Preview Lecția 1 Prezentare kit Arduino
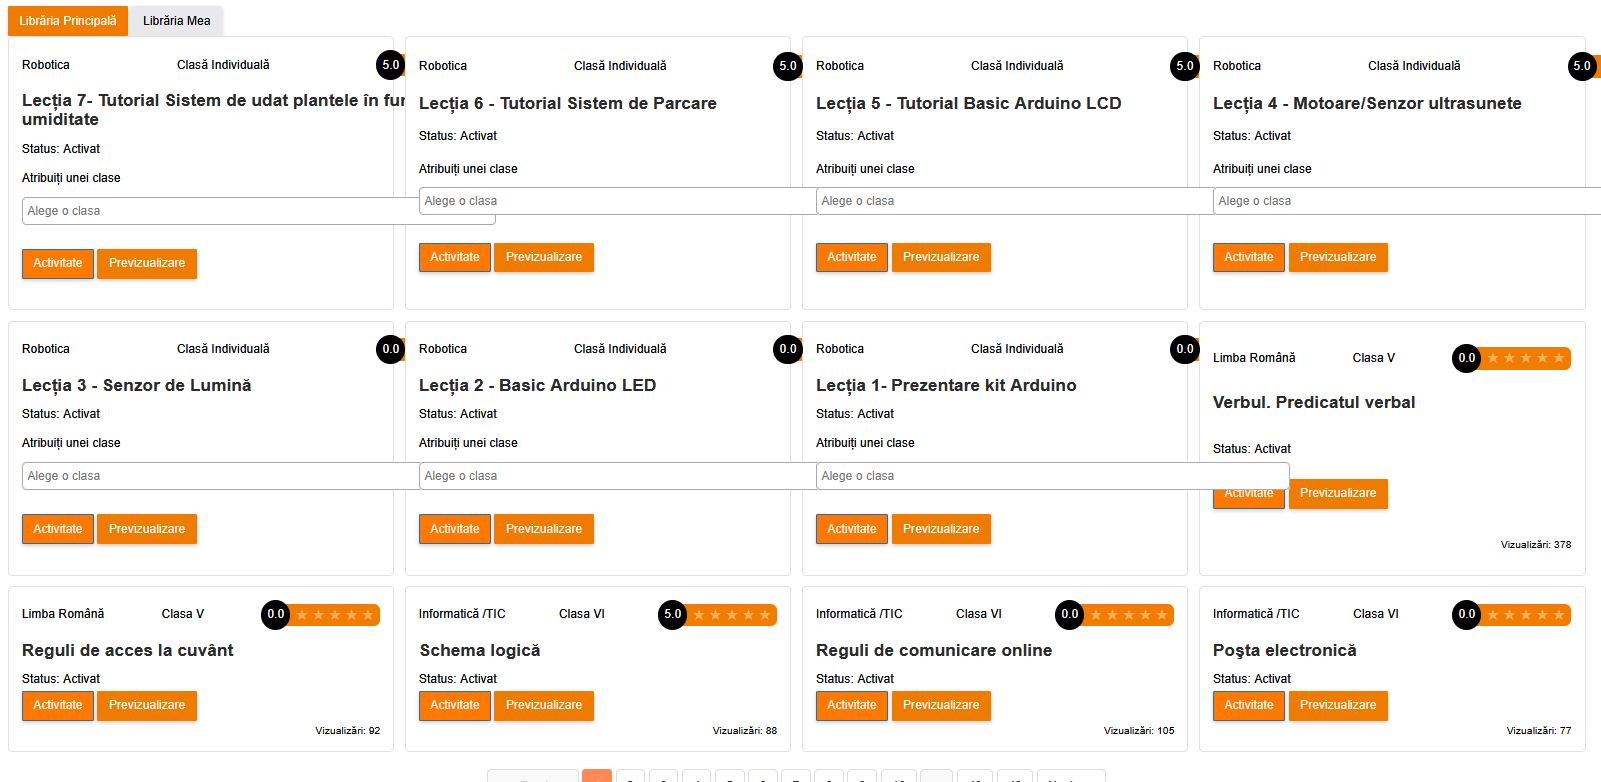The image size is (1601, 782). (x=940, y=529)
